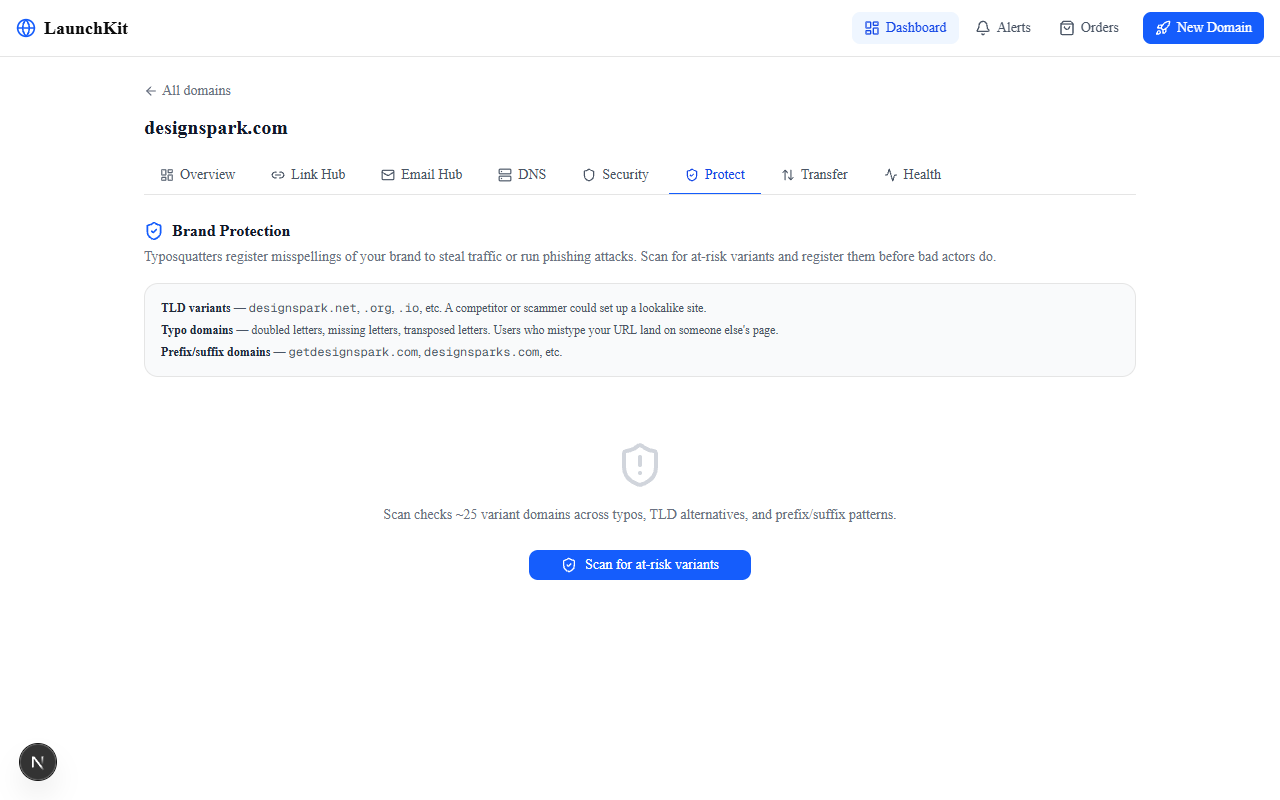
Task: Click the large shield alert icon
Action: [x=640, y=465]
